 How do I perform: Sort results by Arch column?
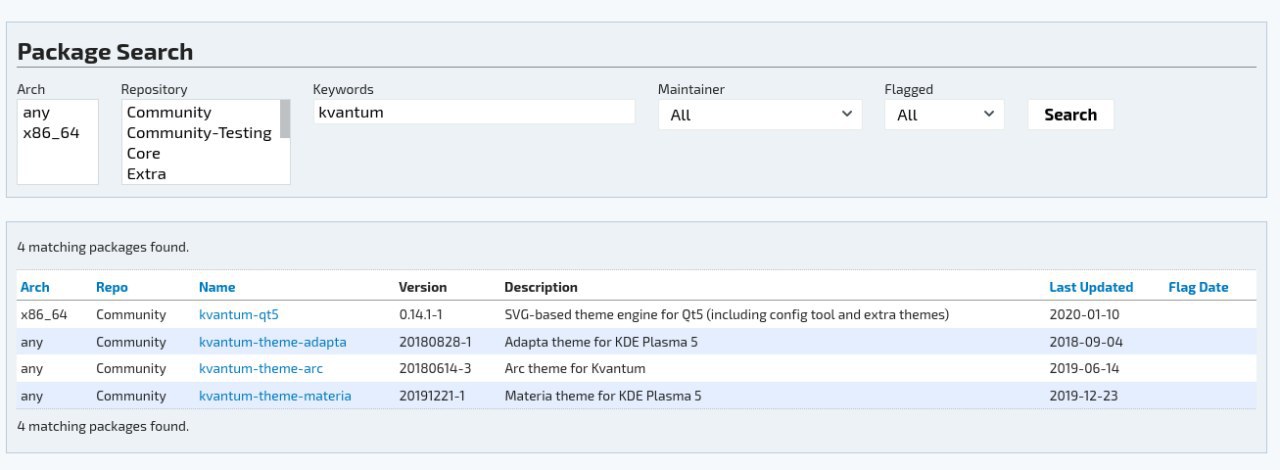point(35,287)
